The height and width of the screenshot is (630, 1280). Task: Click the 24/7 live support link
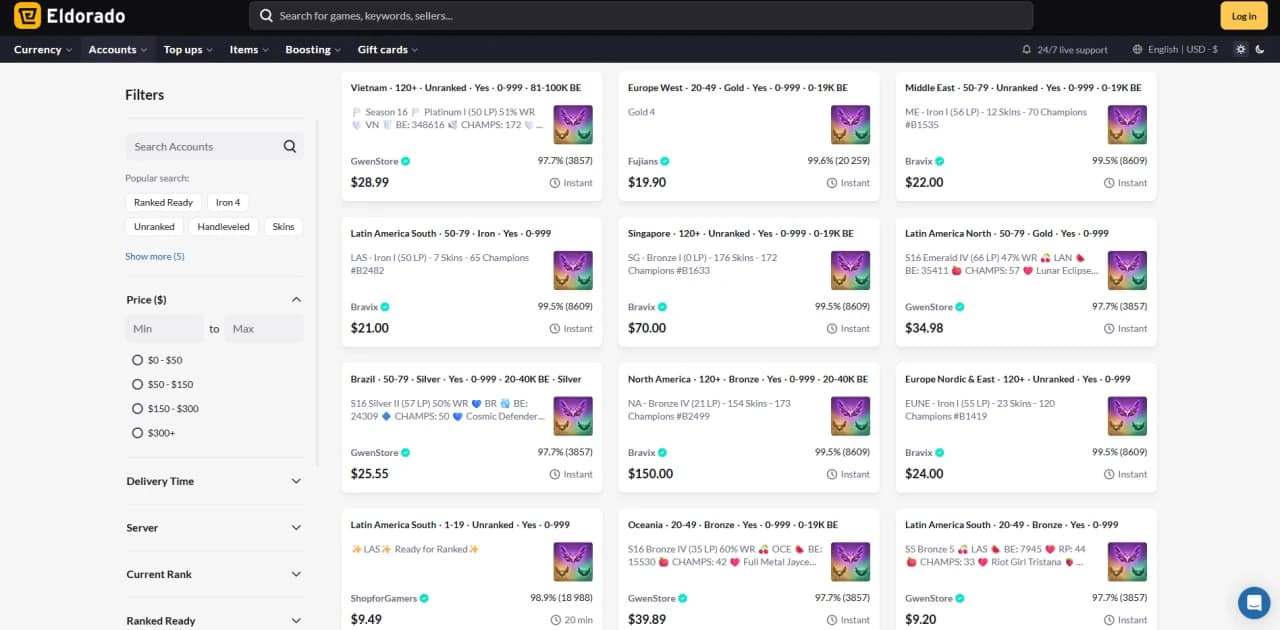1064,49
